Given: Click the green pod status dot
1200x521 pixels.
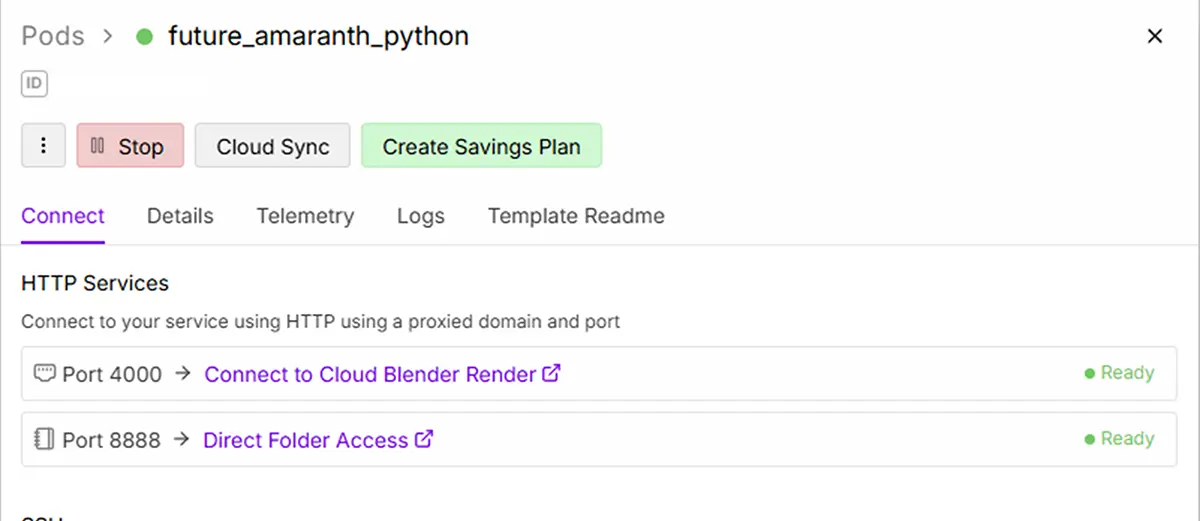Looking at the screenshot, I should click(x=144, y=37).
